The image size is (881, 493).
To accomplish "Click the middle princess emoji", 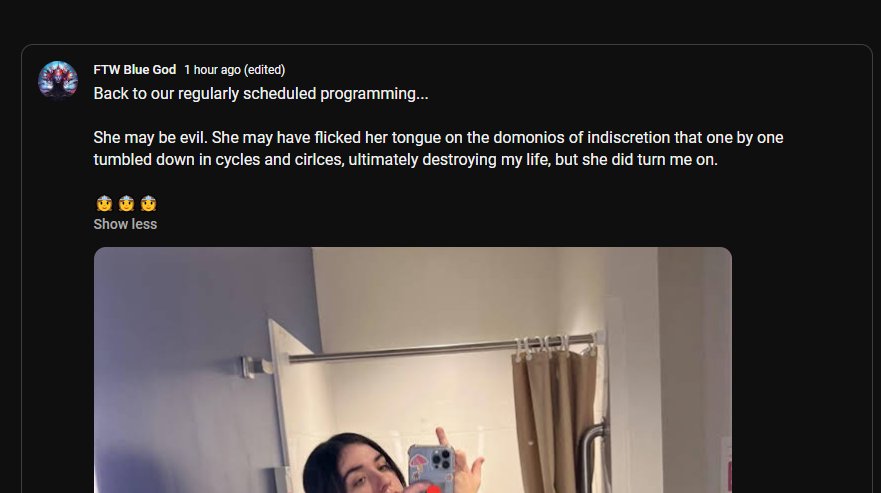I will coord(126,203).
